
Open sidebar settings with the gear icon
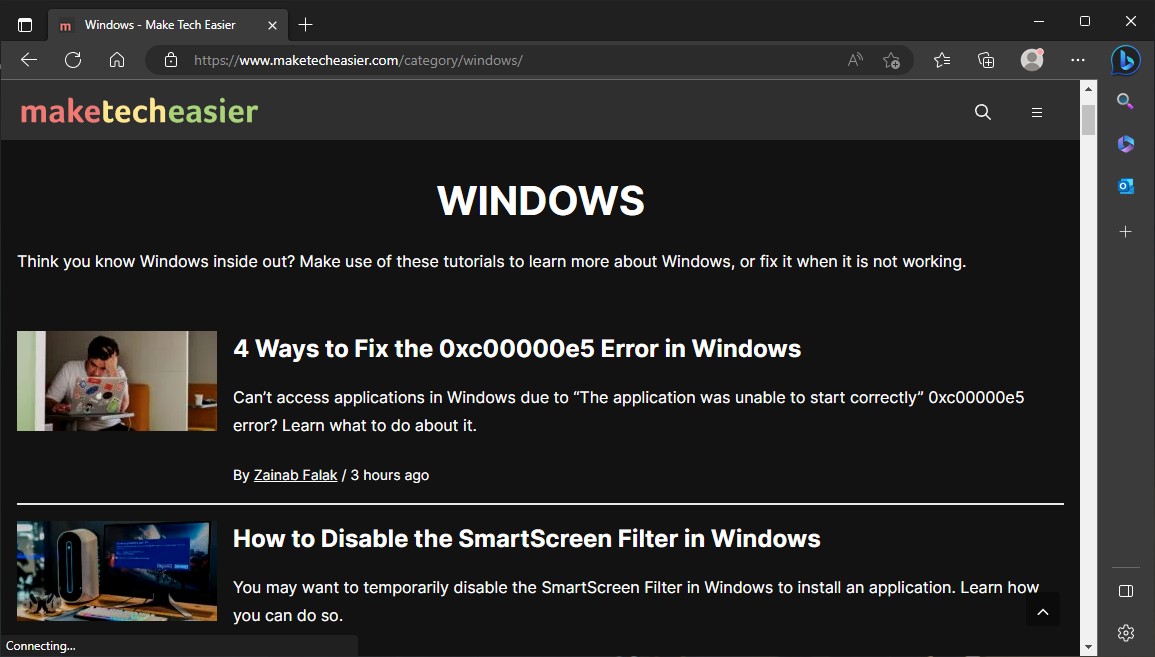click(1124, 632)
